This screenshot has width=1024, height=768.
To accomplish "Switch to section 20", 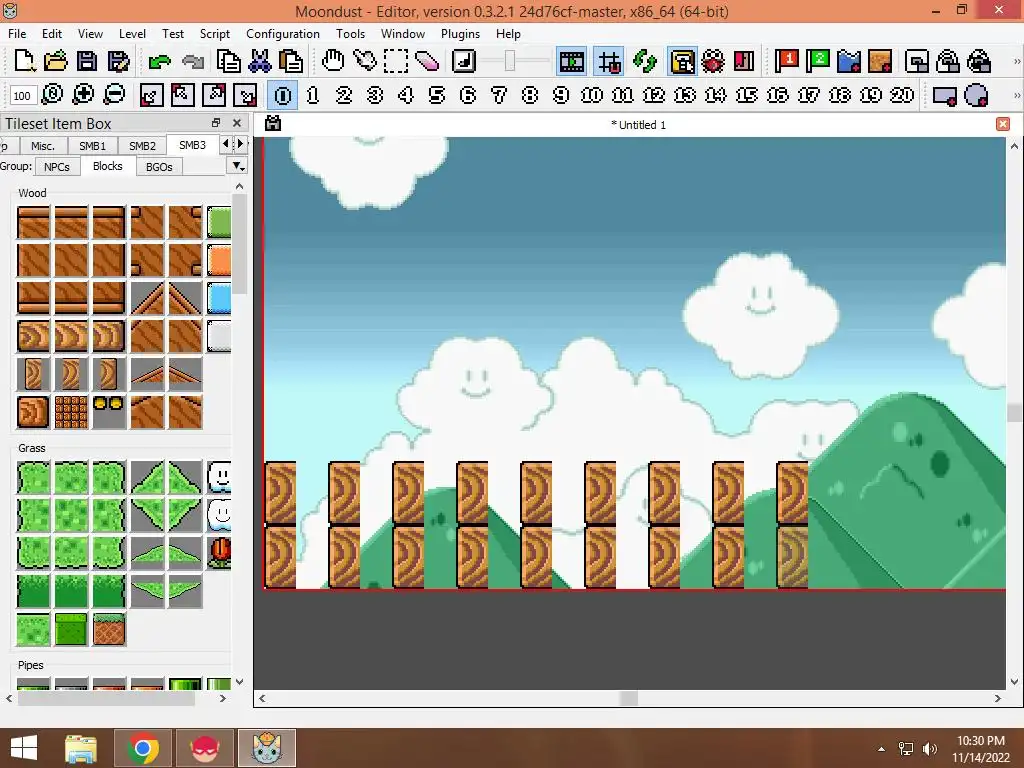I will tap(902, 95).
